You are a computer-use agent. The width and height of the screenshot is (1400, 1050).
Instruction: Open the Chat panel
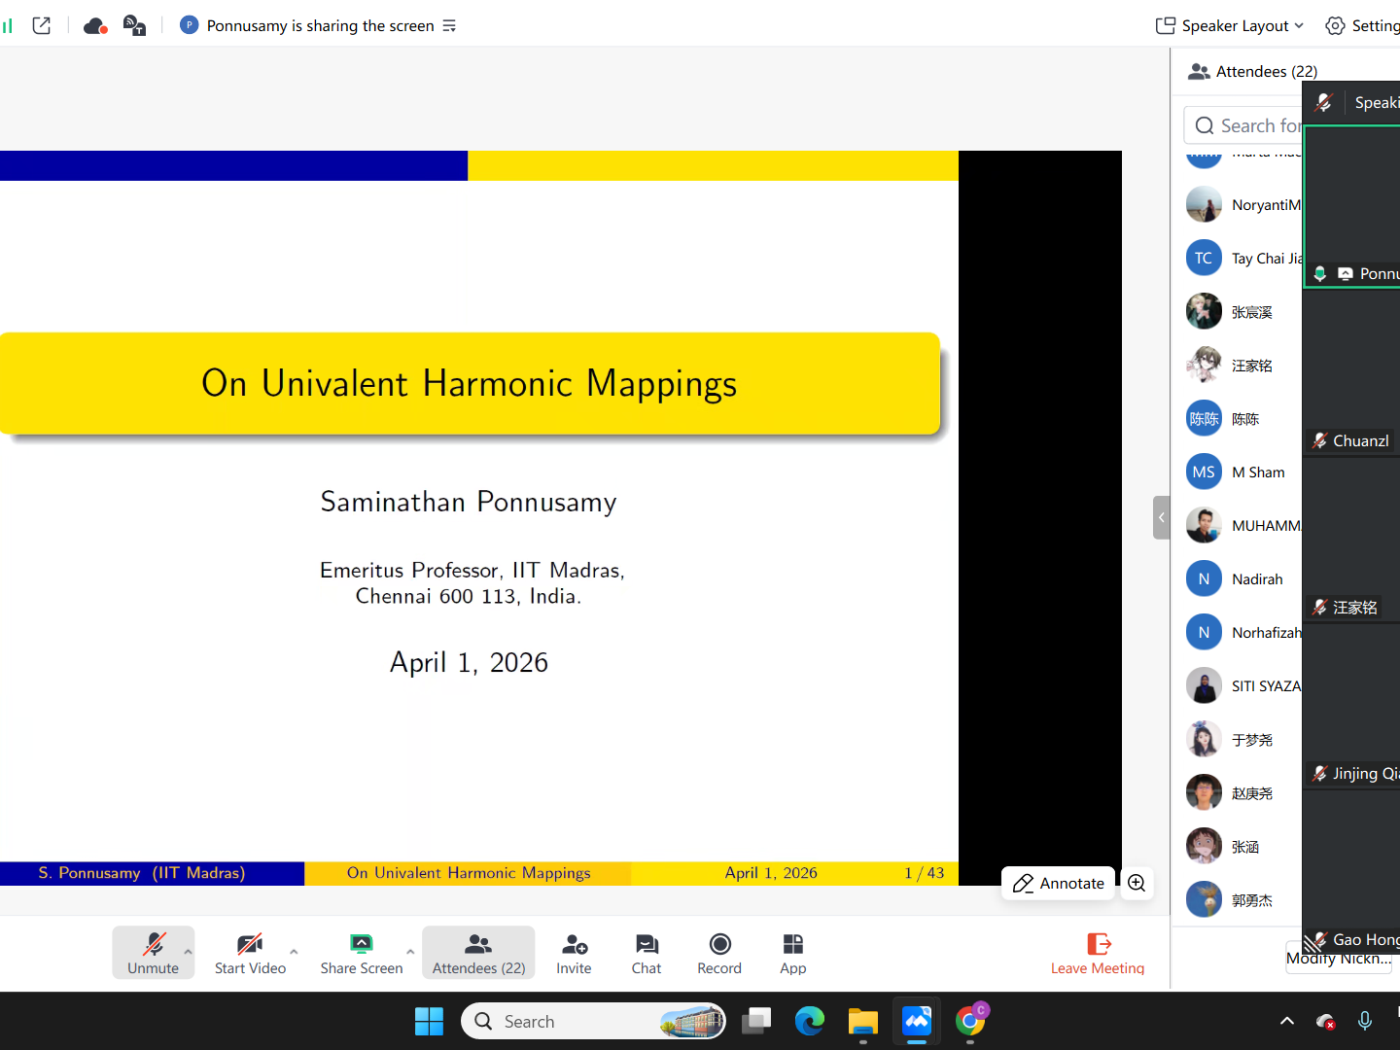point(646,952)
